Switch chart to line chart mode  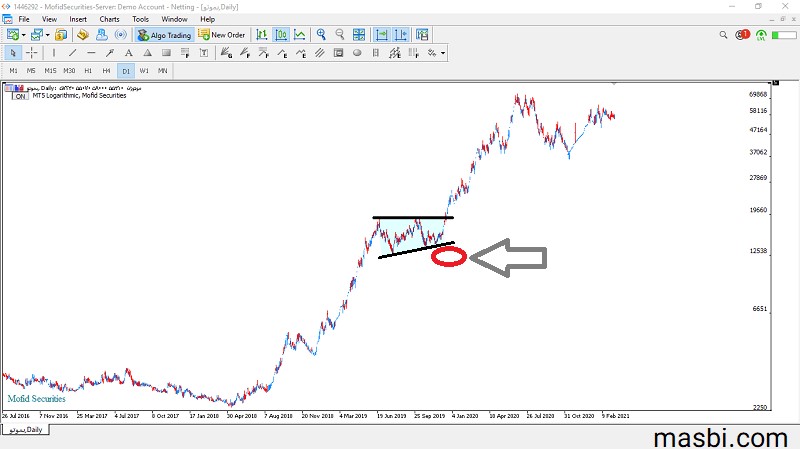tap(300, 35)
